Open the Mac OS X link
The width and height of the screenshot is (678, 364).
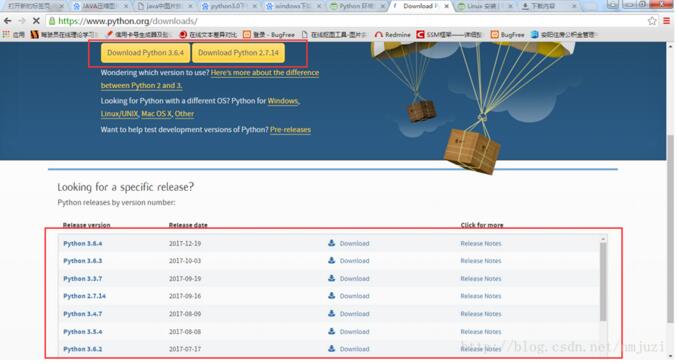(157, 114)
